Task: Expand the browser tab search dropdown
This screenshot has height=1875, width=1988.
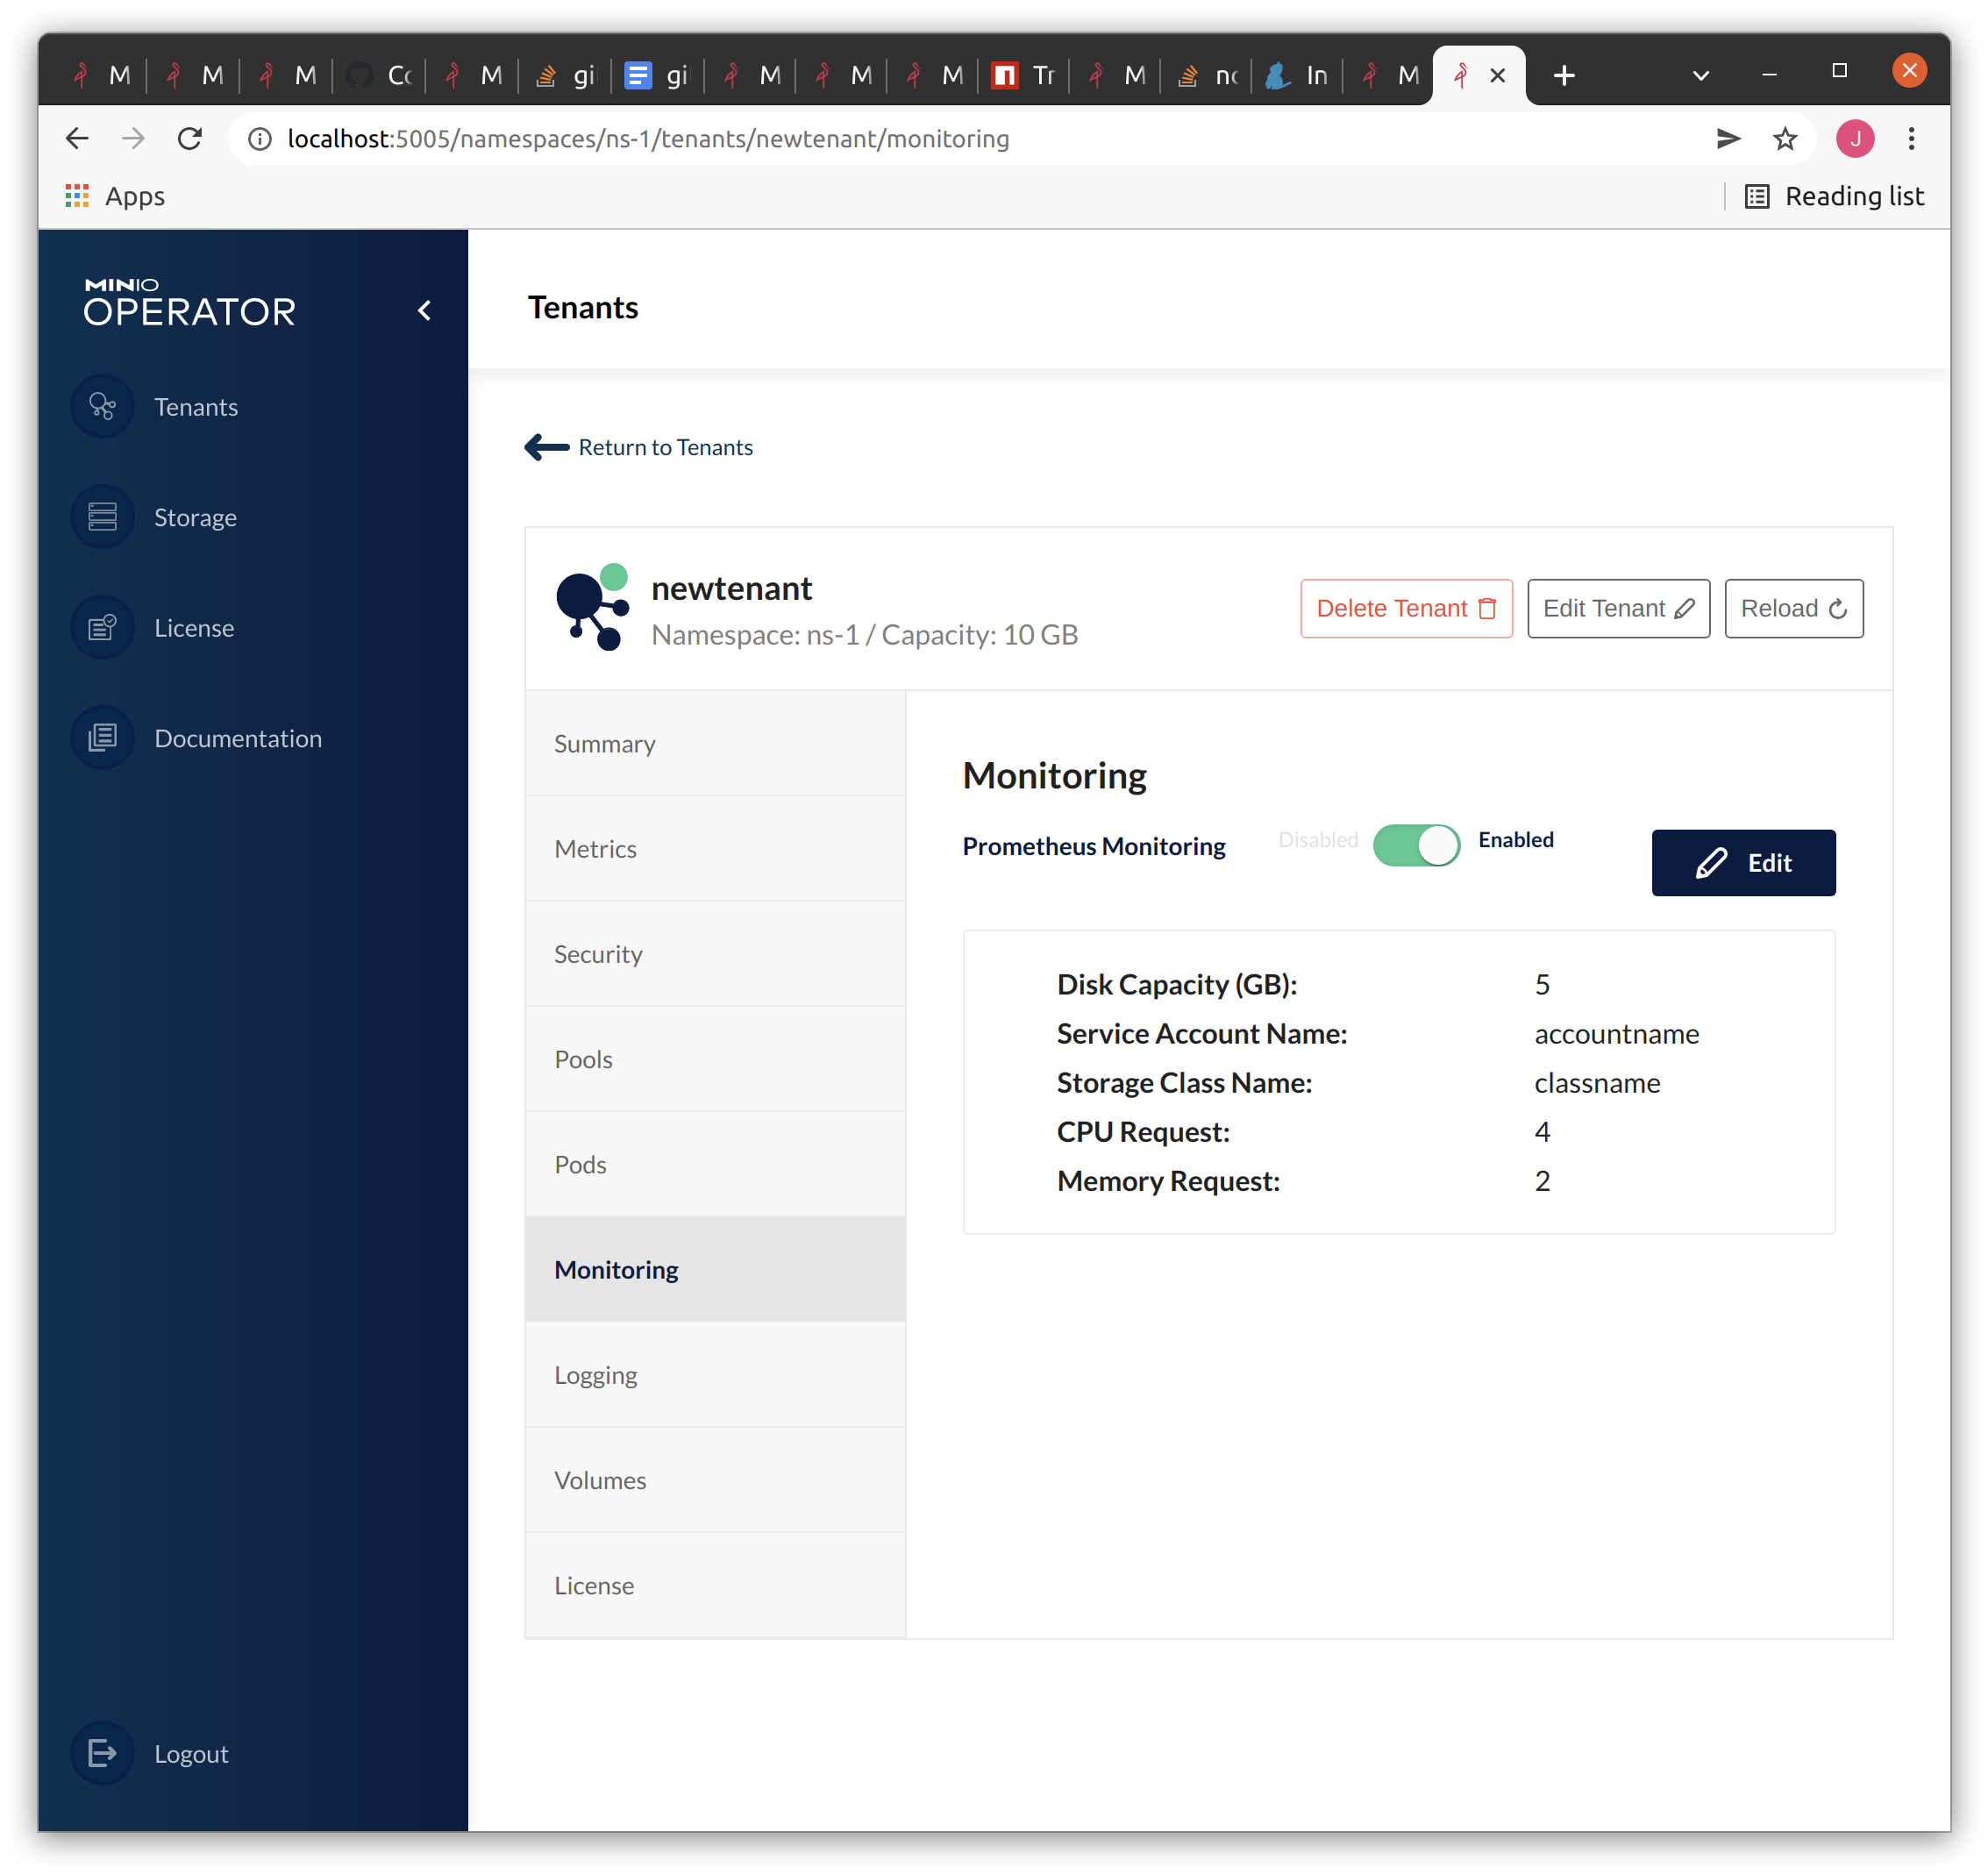Action: tap(1700, 75)
